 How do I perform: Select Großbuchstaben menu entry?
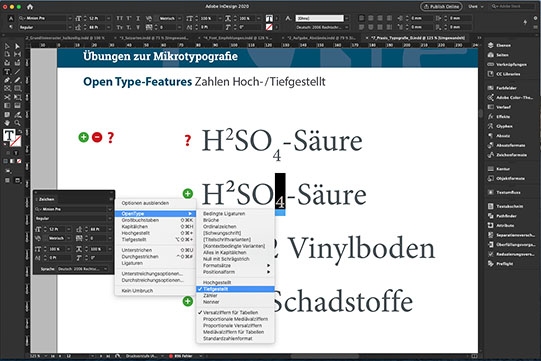pyautogui.click(x=155, y=220)
